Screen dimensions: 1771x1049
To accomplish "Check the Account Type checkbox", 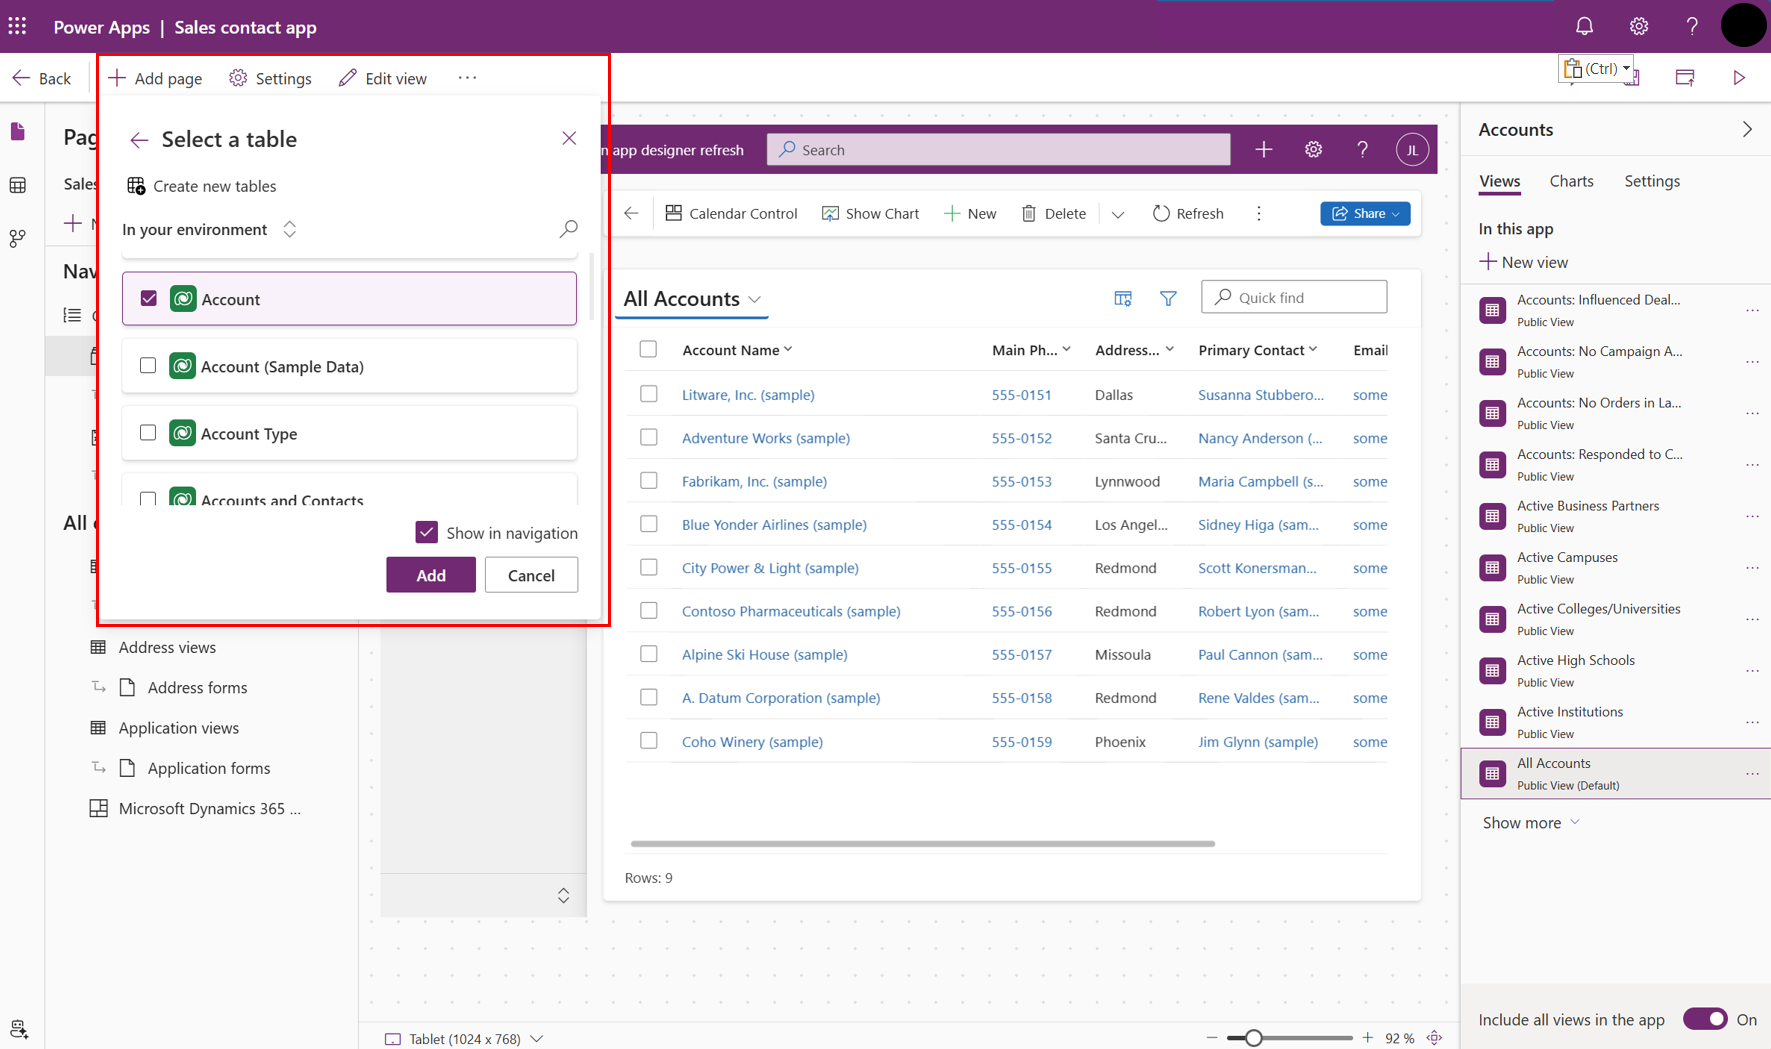I will coord(148,433).
